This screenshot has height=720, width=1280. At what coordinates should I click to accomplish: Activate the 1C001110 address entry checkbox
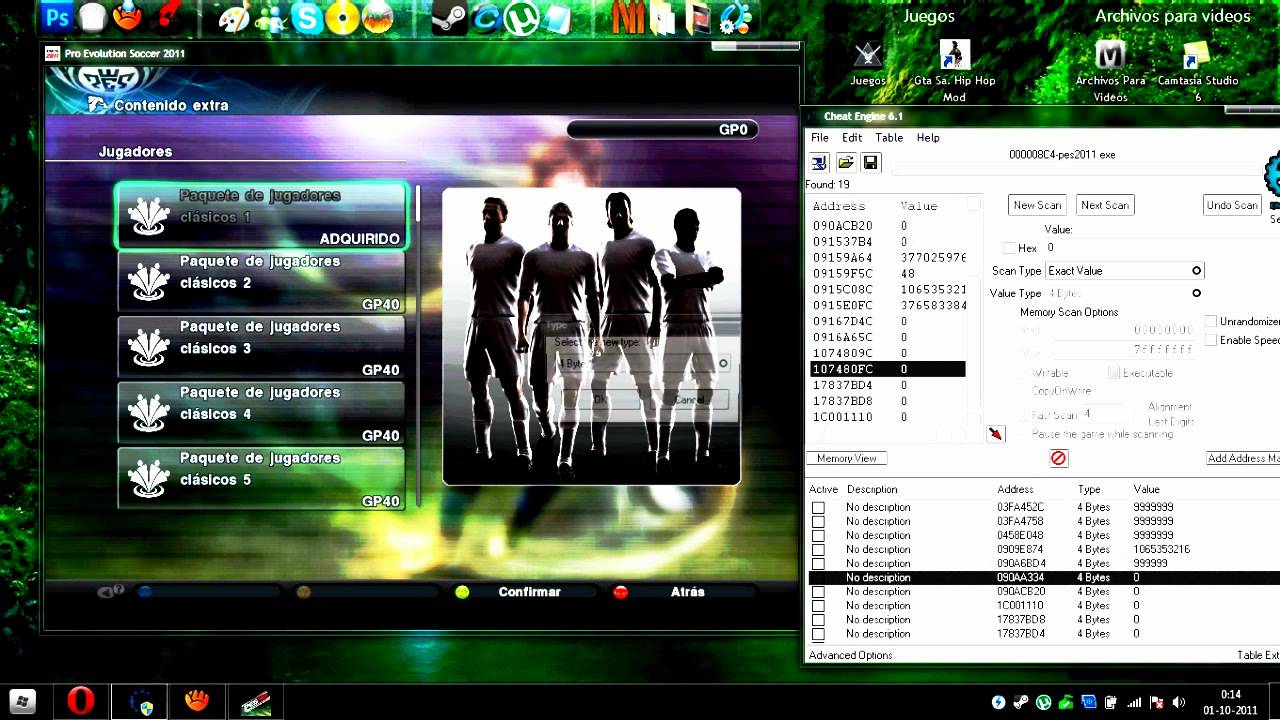point(818,606)
